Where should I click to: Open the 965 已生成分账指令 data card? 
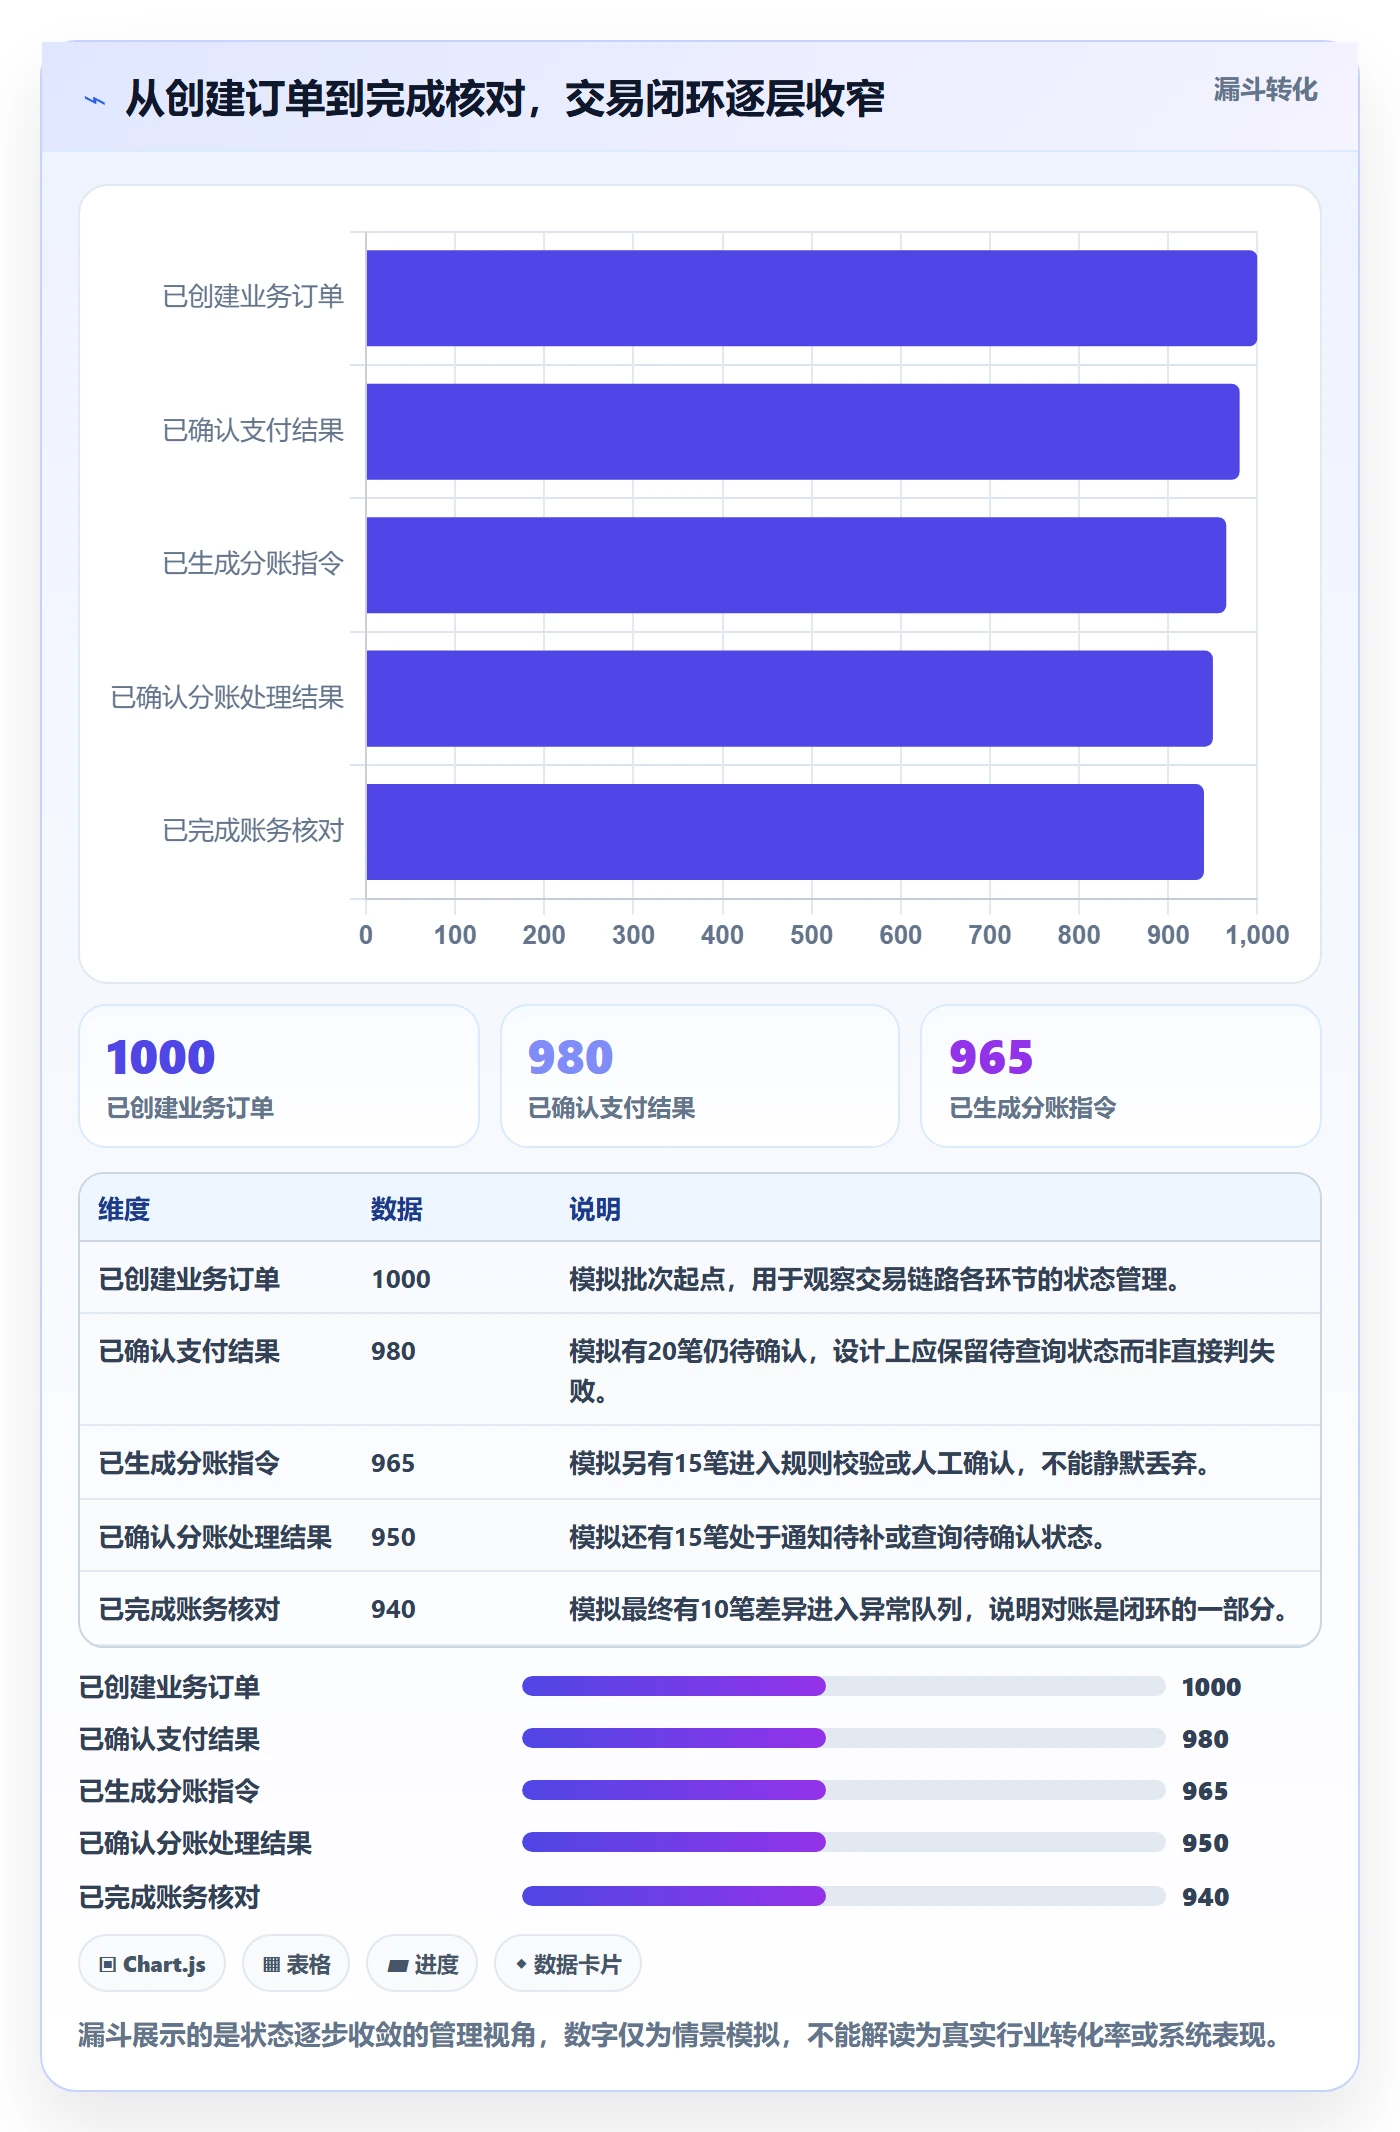pos(1121,1076)
